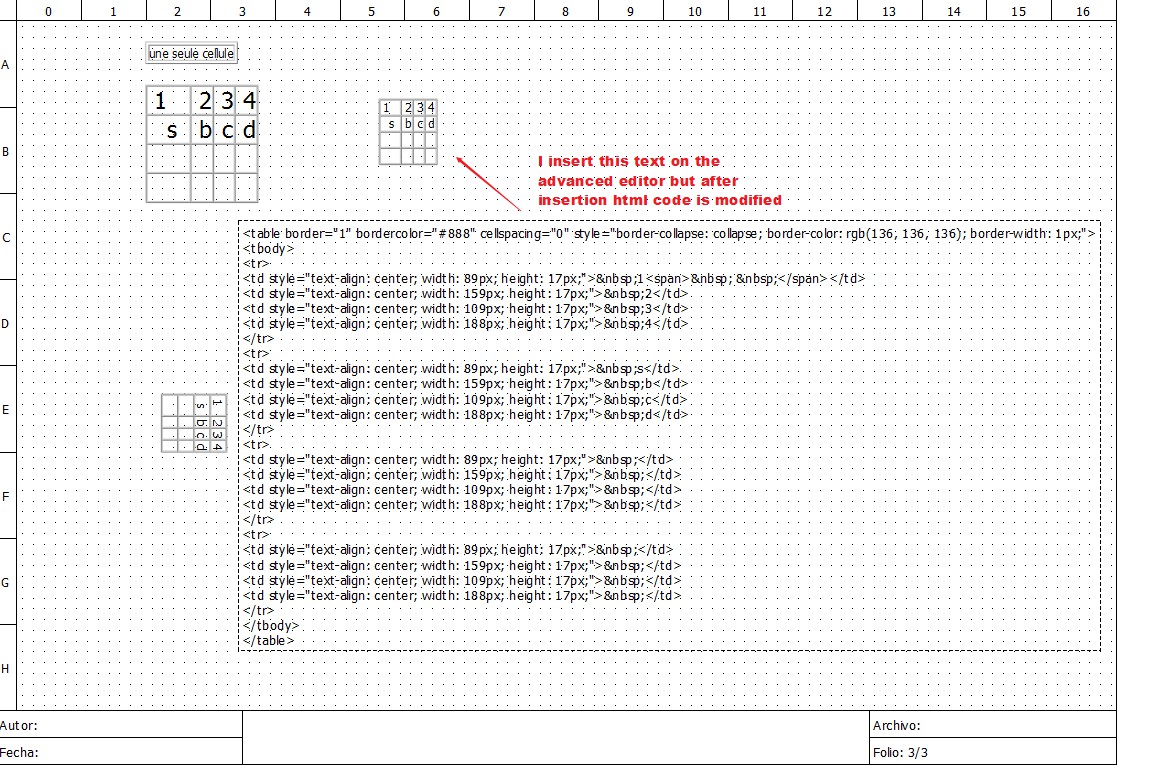Click the closing "</table>" line in text box
This screenshot has height=782, width=1173.
click(268, 640)
